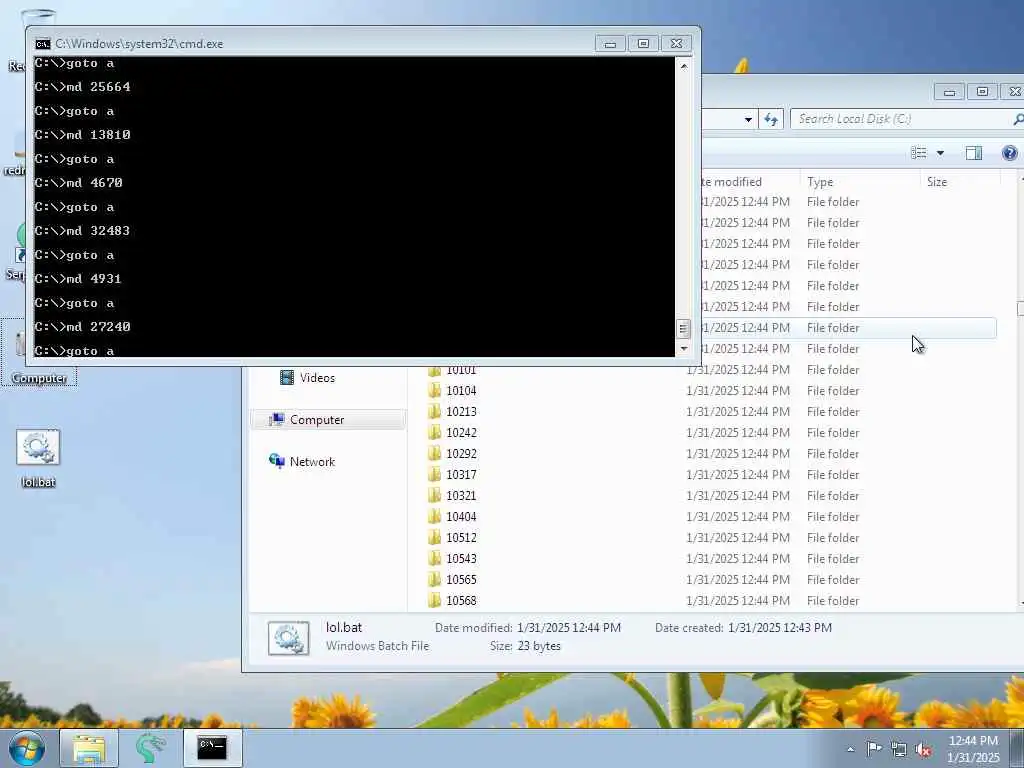Screen dimensions: 1024x768
Task: Open Action Center flag tray icon
Action: coord(874,748)
